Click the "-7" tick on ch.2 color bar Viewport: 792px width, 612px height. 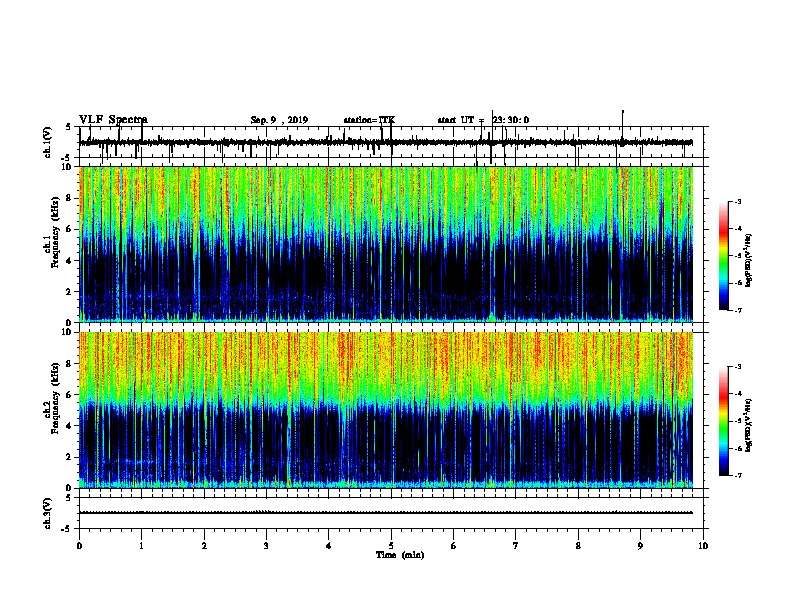coord(738,475)
